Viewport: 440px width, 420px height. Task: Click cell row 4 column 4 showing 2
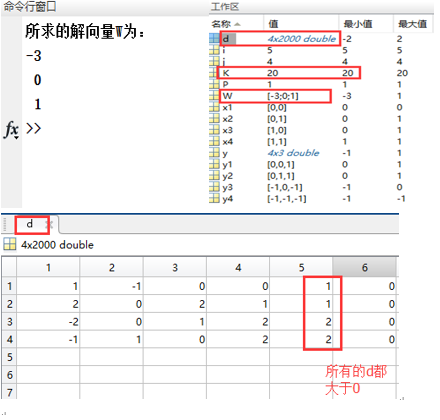pyautogui.click(x=238, y=339)
